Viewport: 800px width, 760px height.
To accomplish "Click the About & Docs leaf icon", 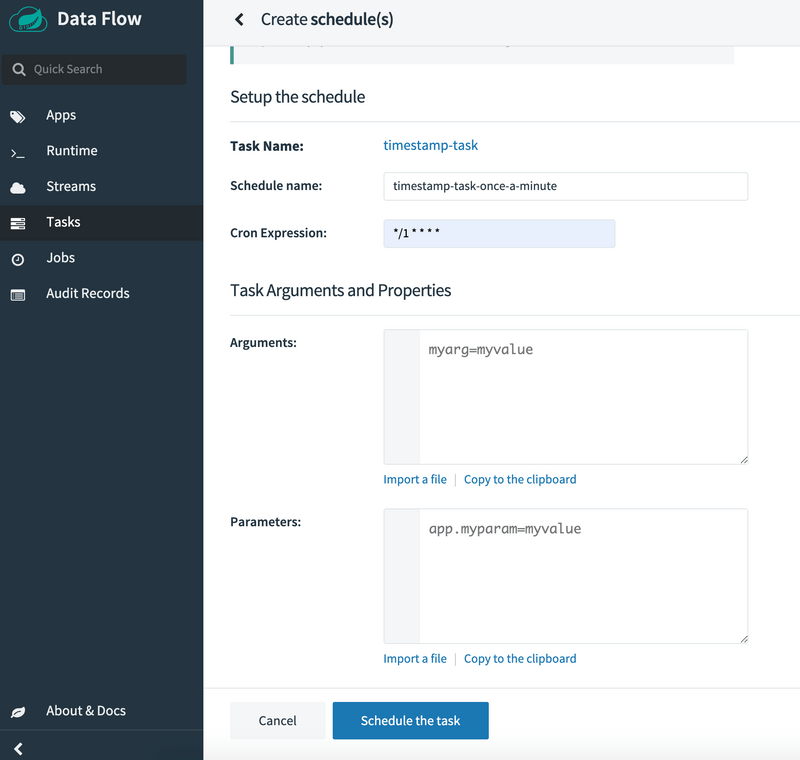I will click(x=18, y=712).
